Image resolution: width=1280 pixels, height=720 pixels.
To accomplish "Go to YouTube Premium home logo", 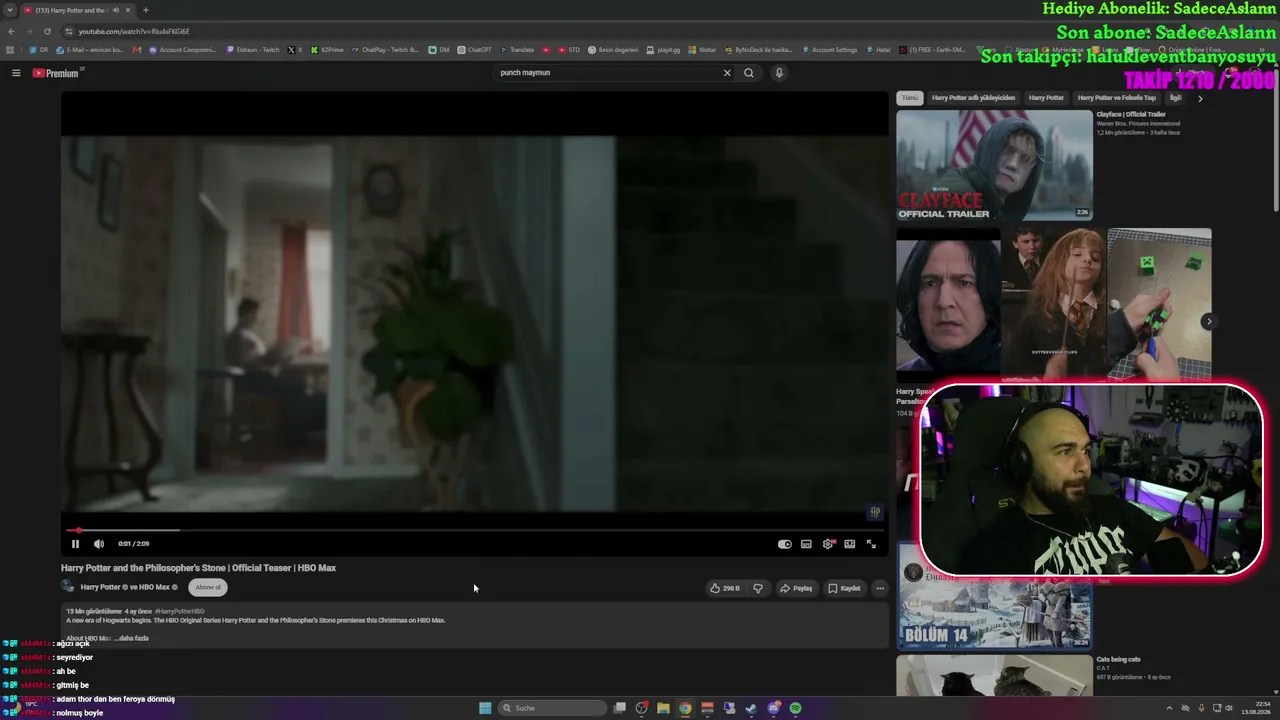I will (56, 73).
